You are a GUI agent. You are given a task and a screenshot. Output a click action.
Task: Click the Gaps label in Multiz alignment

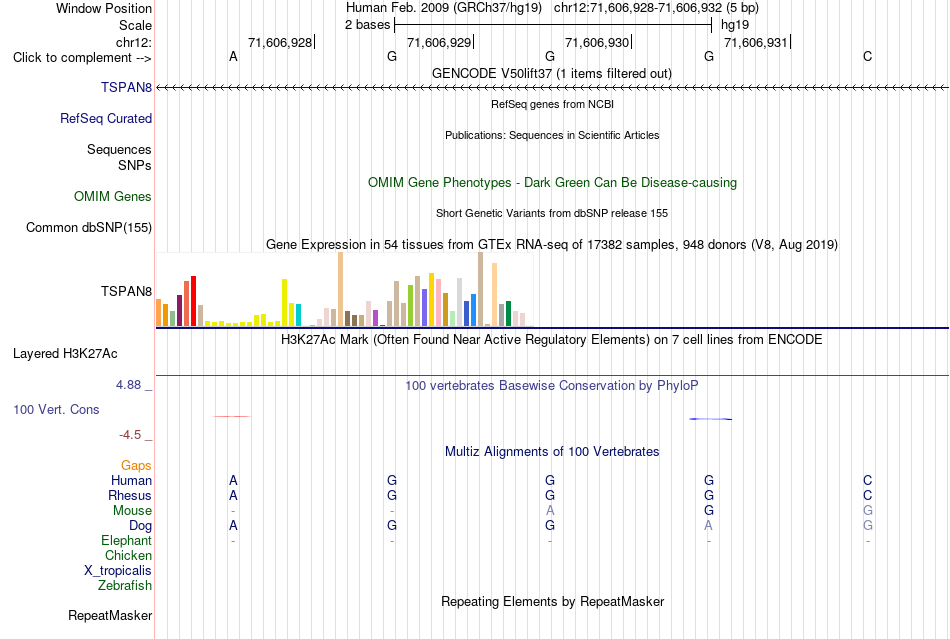click(x=136, y=465)
